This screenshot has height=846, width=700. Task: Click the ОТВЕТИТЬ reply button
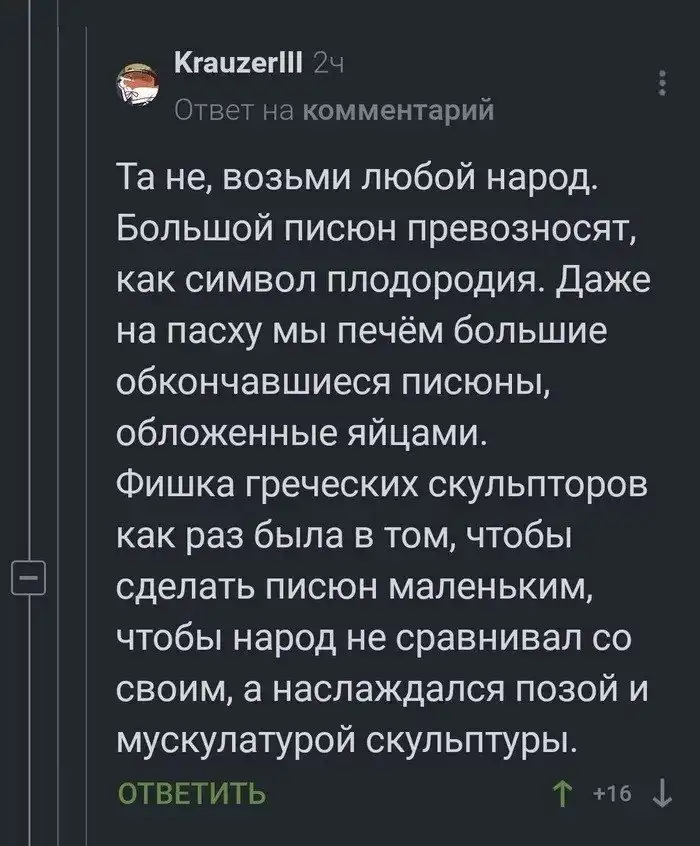click(x=191, y=795)
